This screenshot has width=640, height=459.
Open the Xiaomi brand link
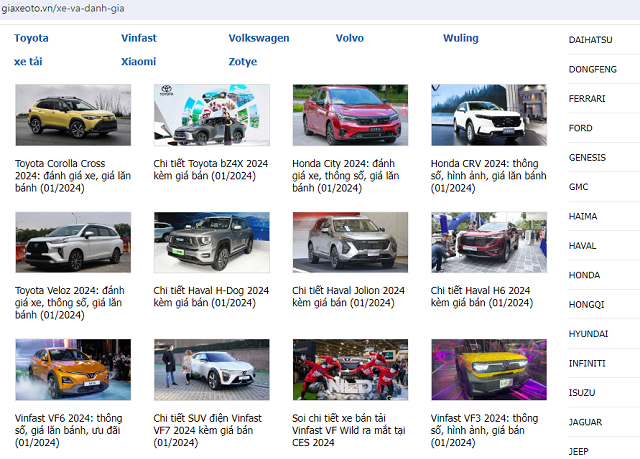tap(138, 61)
